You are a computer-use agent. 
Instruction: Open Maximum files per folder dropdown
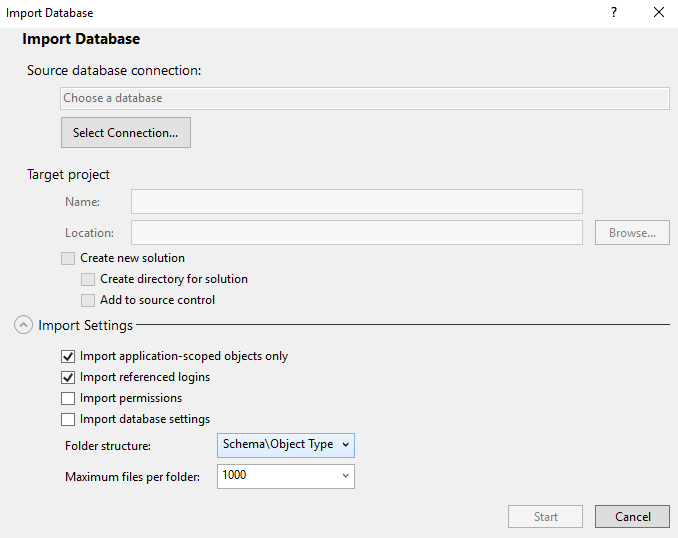[x=285, y=476]
